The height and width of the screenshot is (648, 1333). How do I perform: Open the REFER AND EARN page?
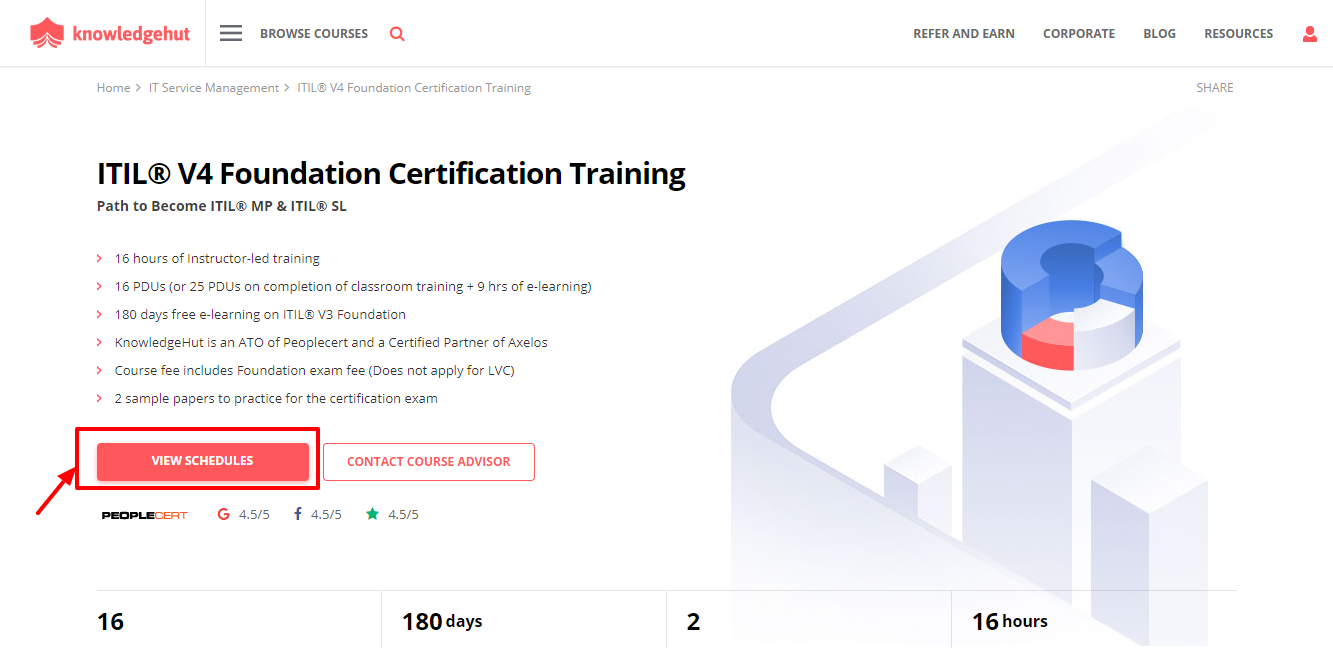963,33
